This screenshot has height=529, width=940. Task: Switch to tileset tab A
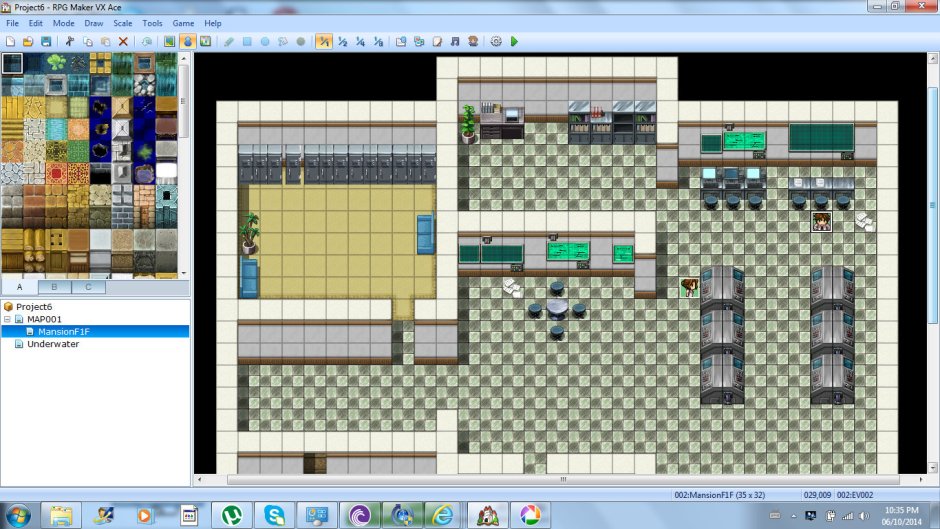click(19, 287)
